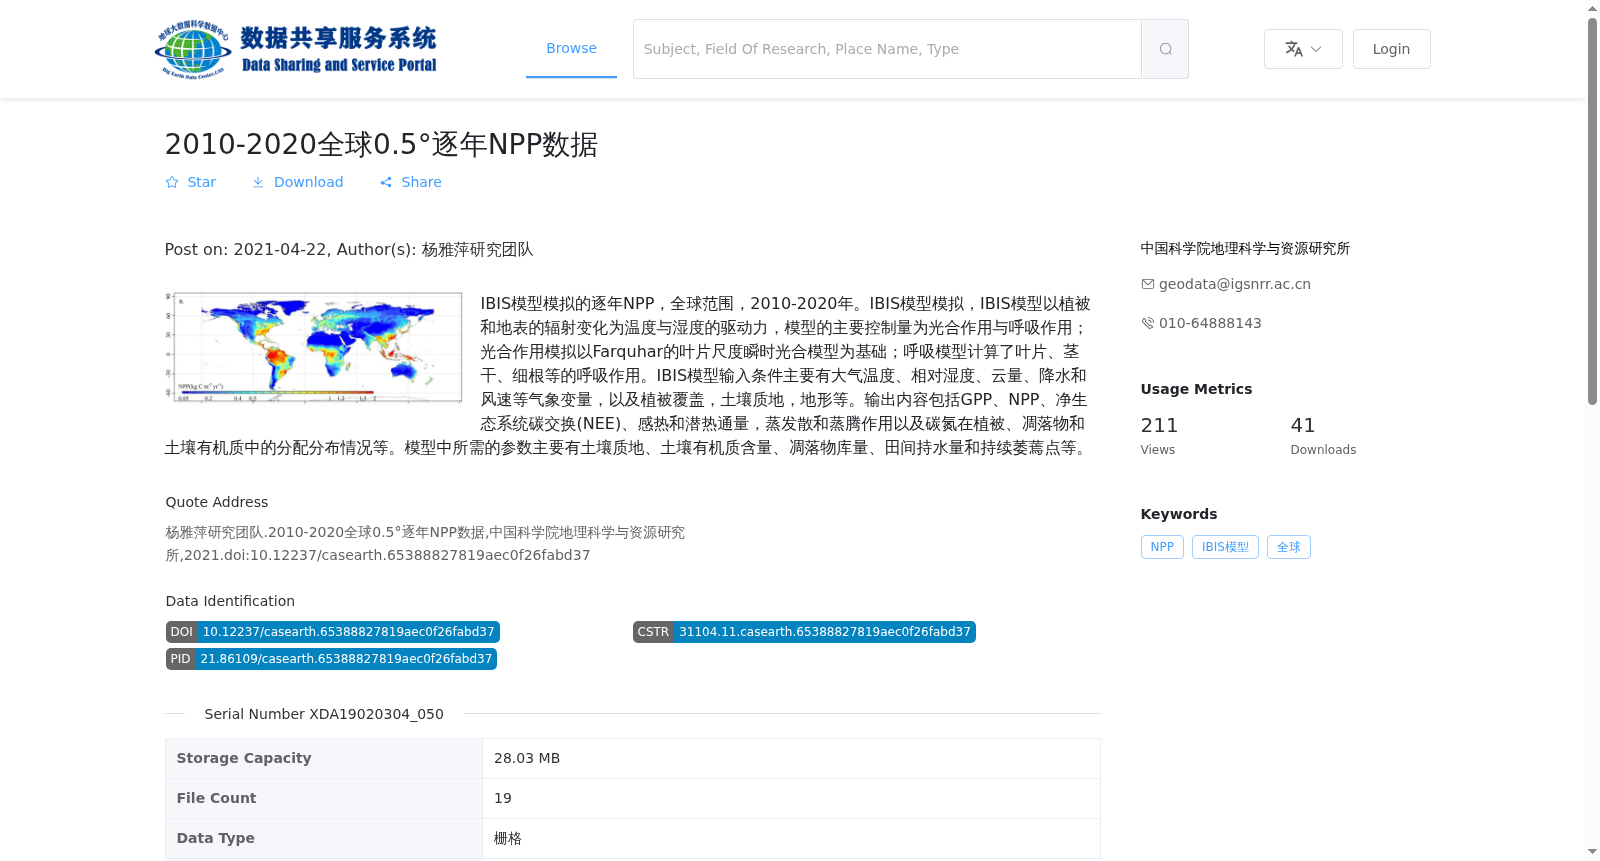1600x861 pixels.
Task: Click the star icon next to Star
Action: [x=172, y=182]
